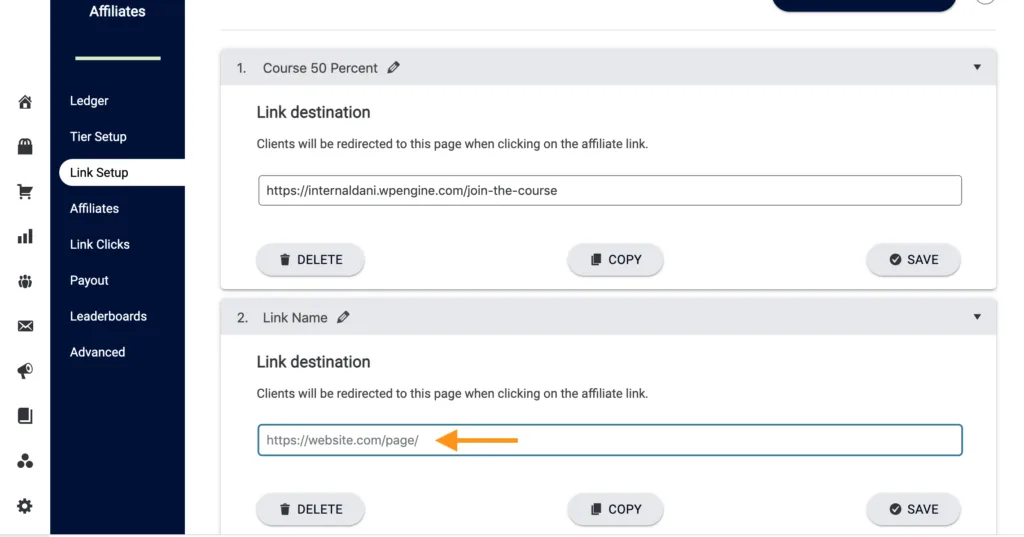Open the envelope mail icon in left rail

[x=25, y=326]
